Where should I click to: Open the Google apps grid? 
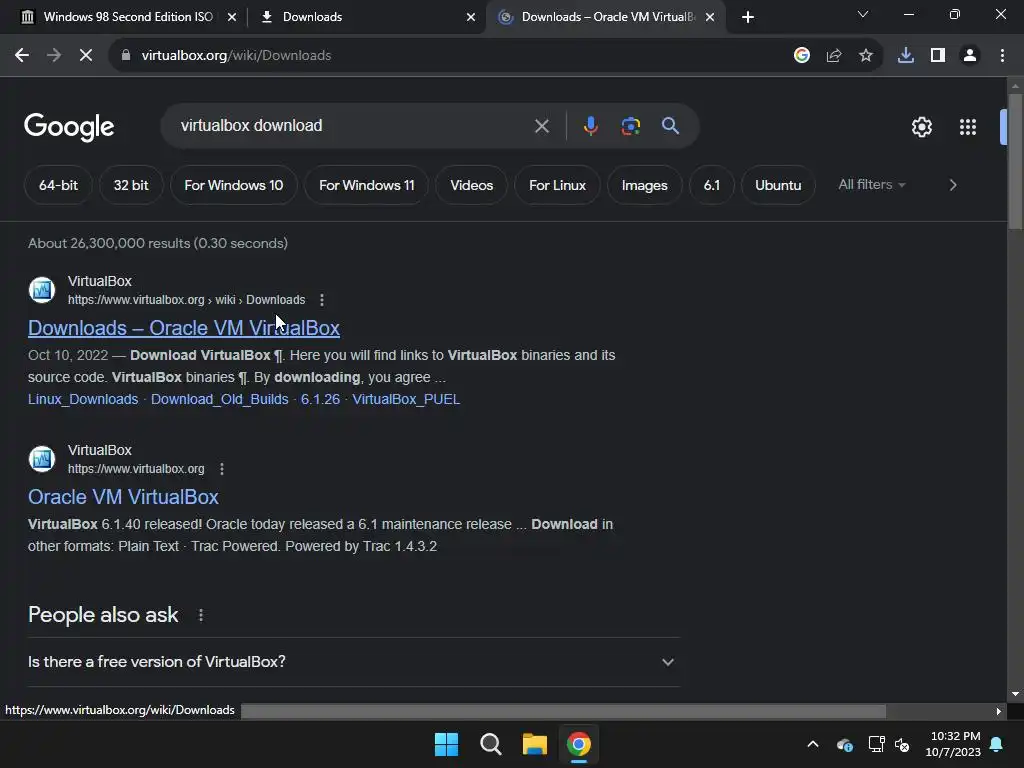coord(967,127)
